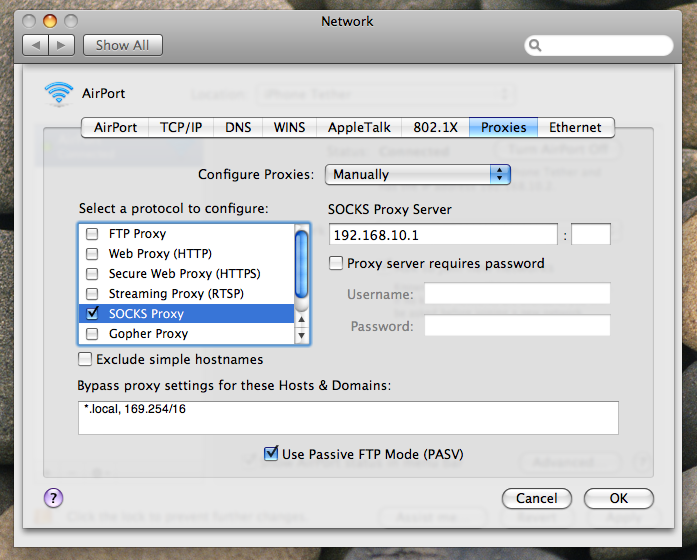Click the purple help question mark
This screenshot has height=560, width=697.
[x=54, y=497]
